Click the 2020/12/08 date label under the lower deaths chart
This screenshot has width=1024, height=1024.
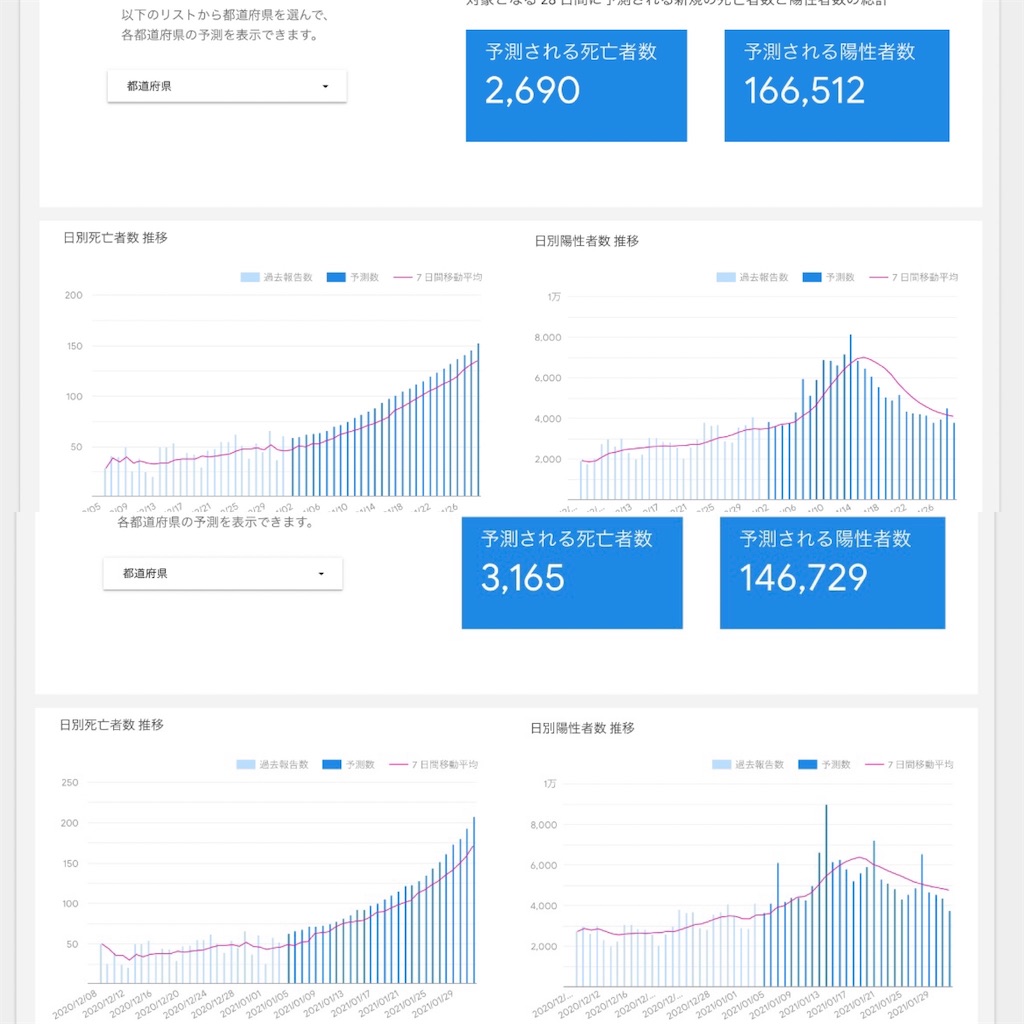click(75, 1004)
